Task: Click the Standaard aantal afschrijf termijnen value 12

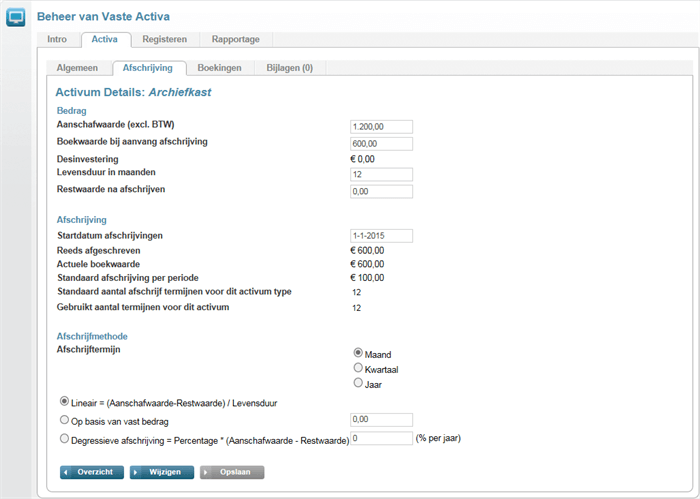Action: tap(356, 293)
